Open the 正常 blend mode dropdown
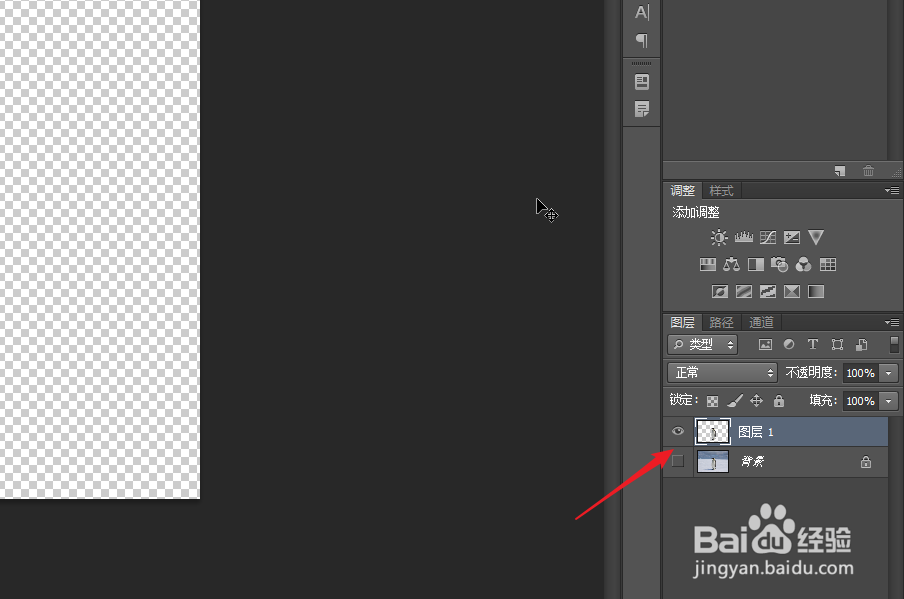Viewport: 904px width, 599px height. coord(722,373)
